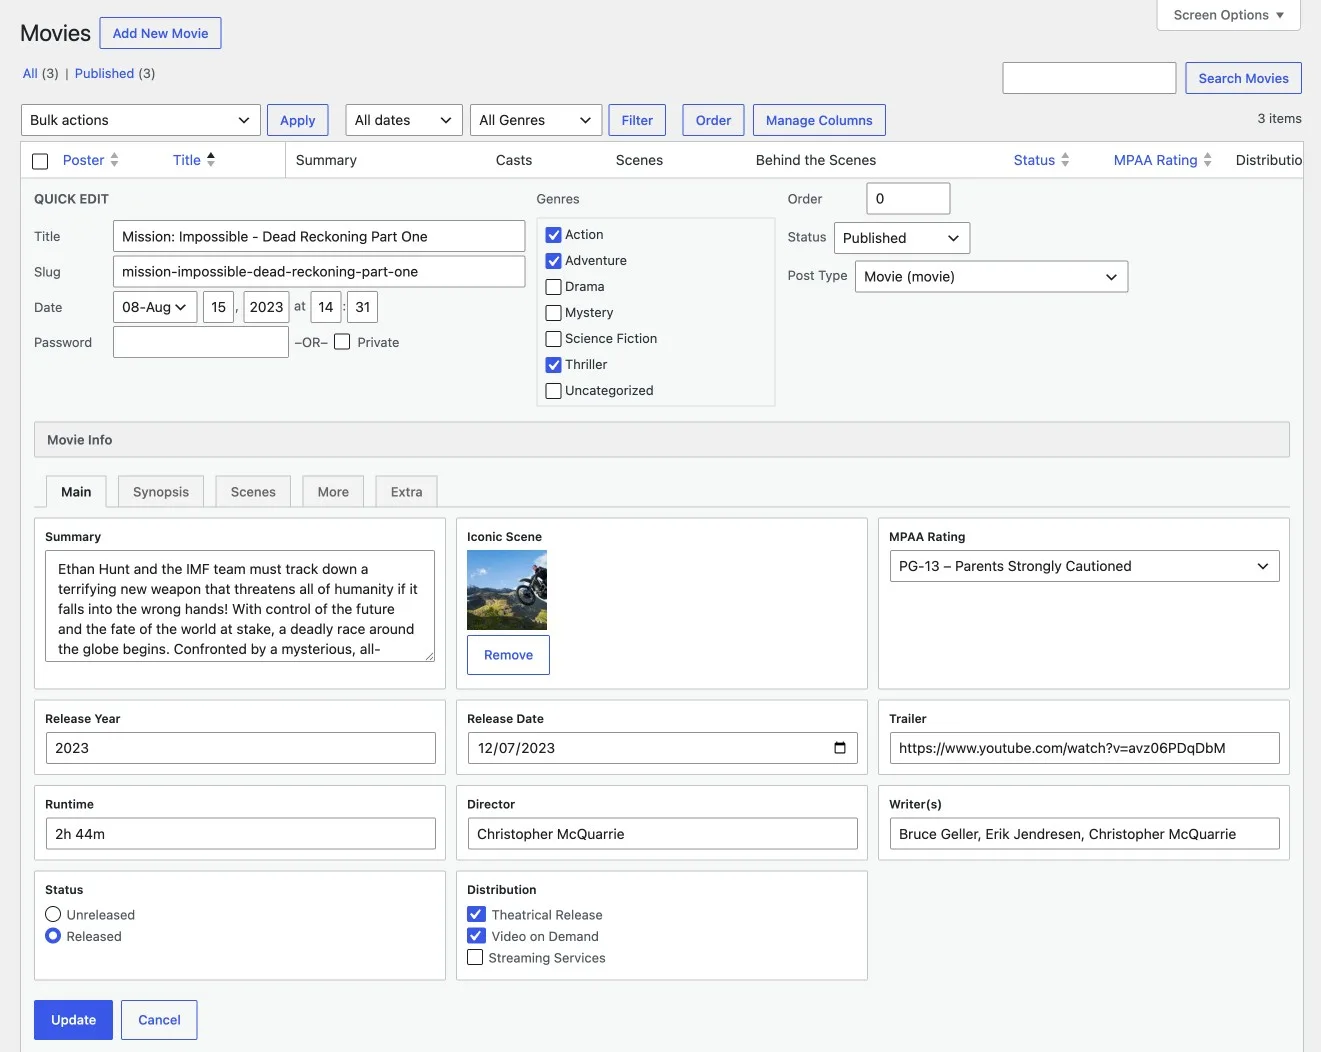1321x1052 pixels.
Task: Focus the Release Year field
Action: [240, 748]
